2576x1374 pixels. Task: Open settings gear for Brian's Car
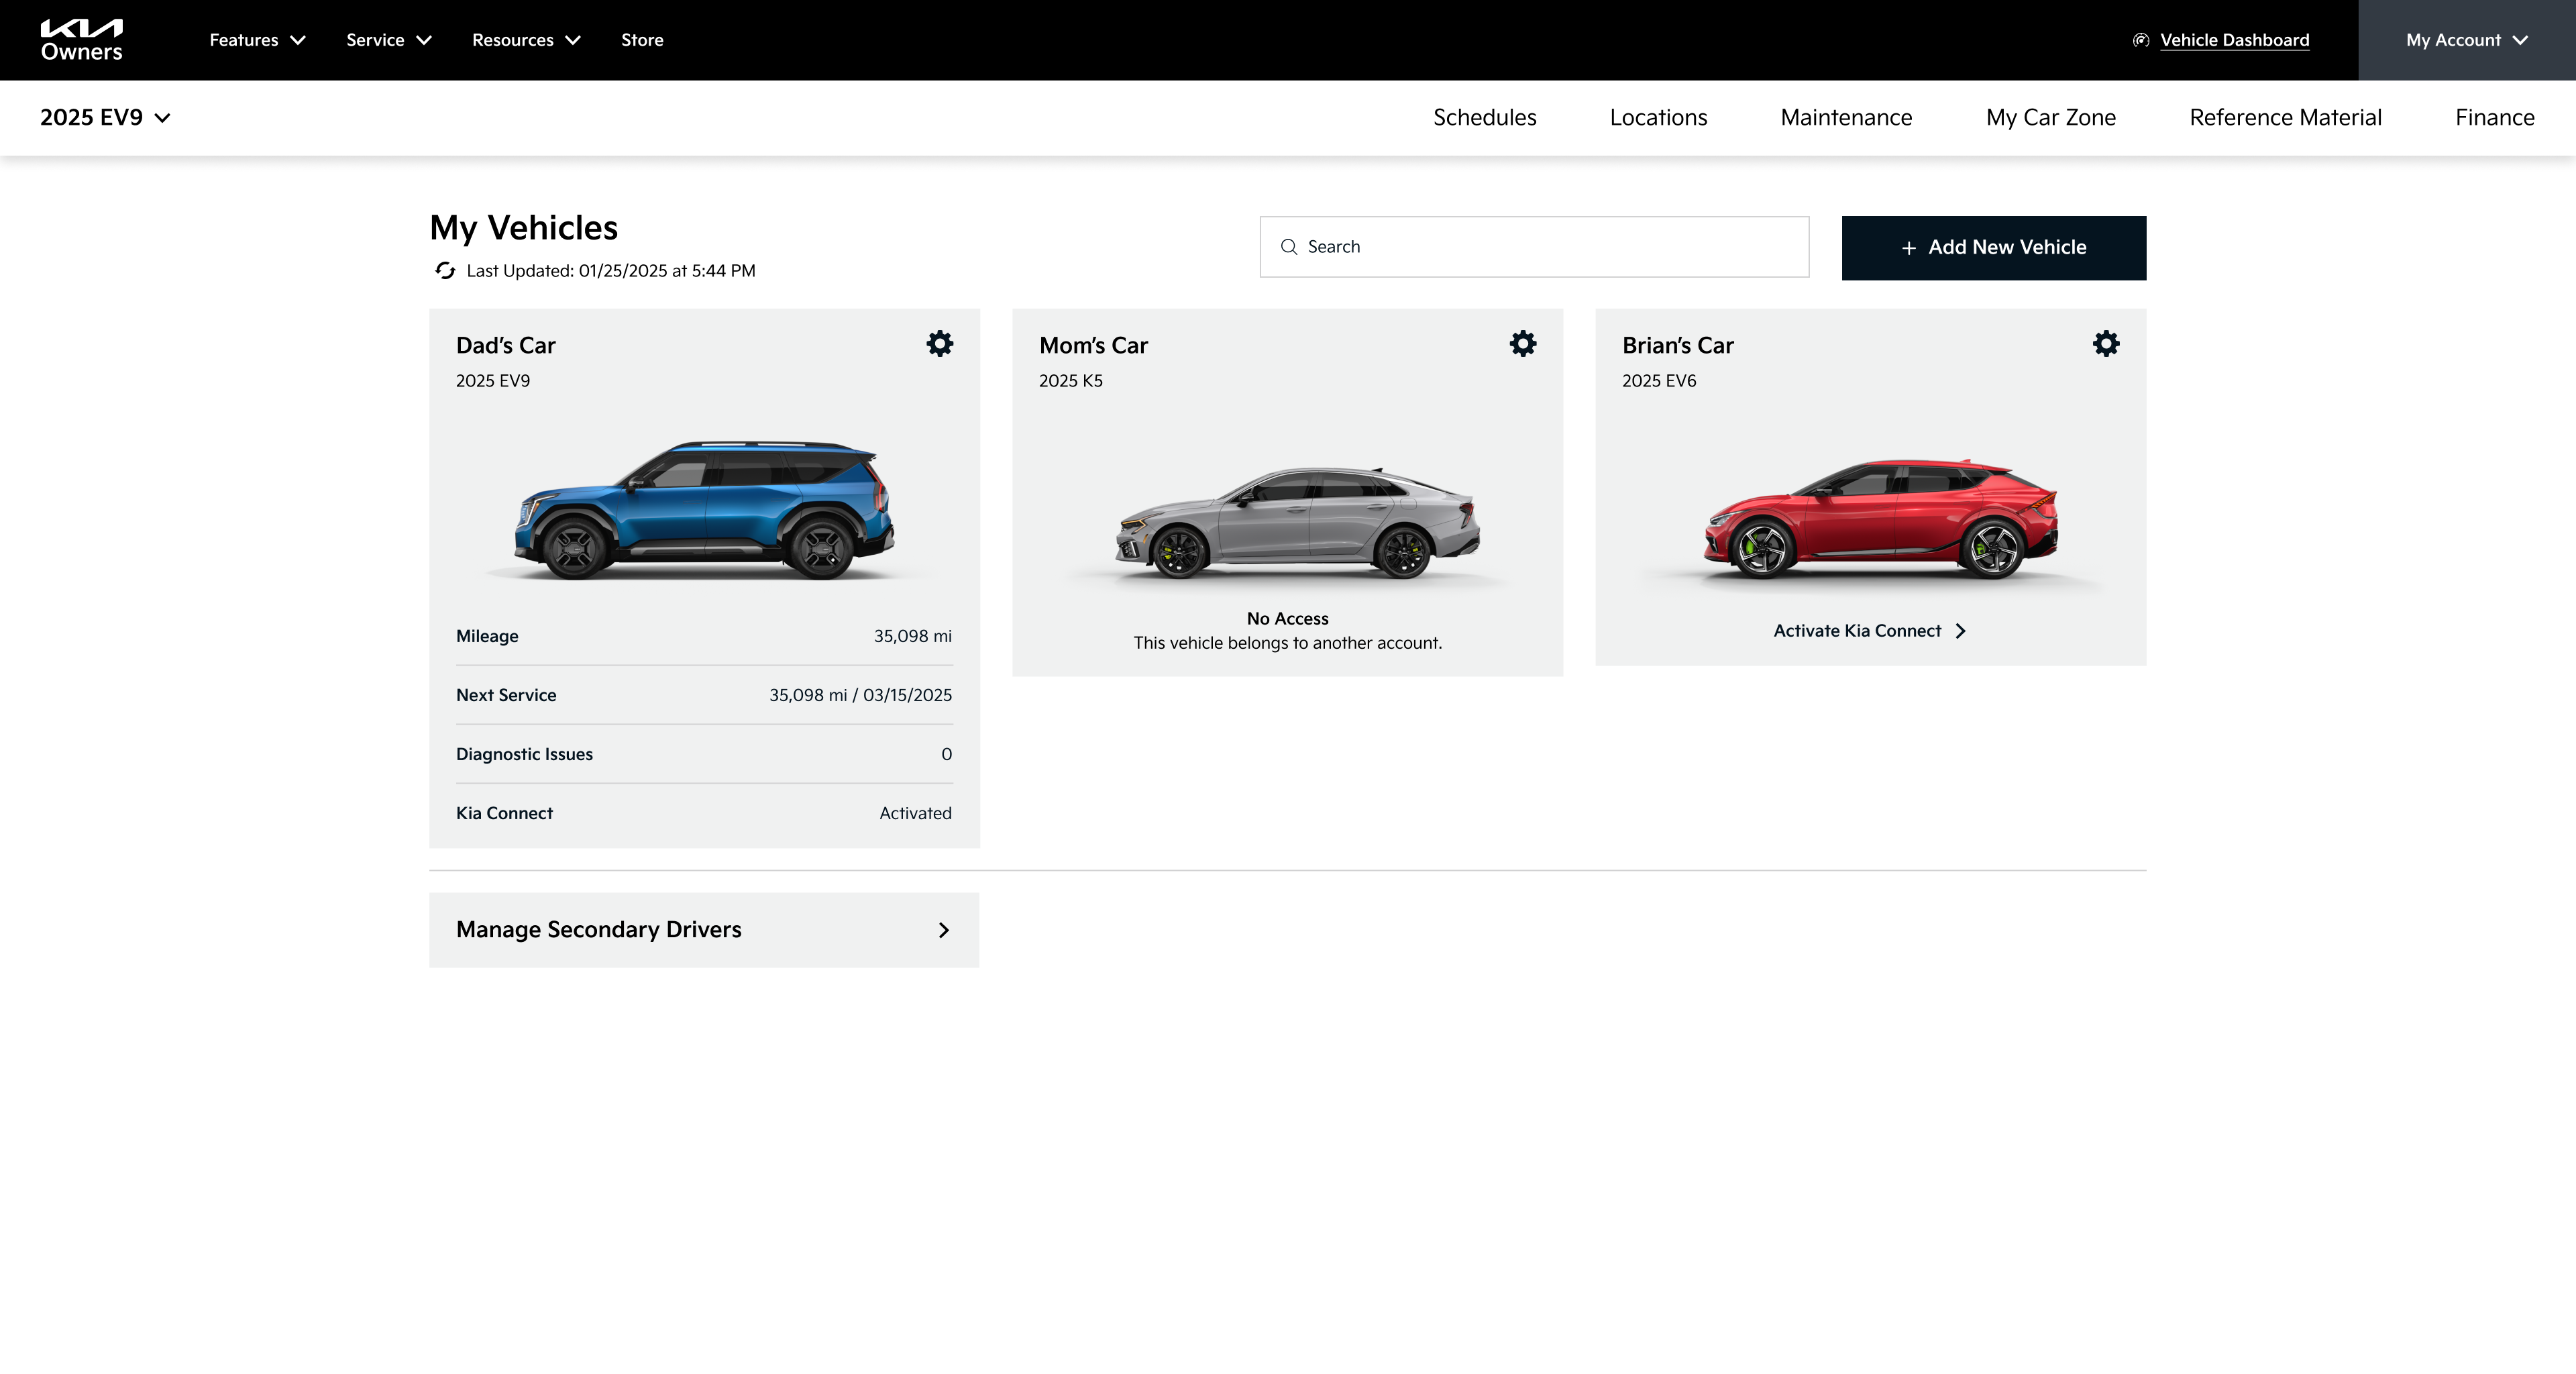click(2105, 344)
